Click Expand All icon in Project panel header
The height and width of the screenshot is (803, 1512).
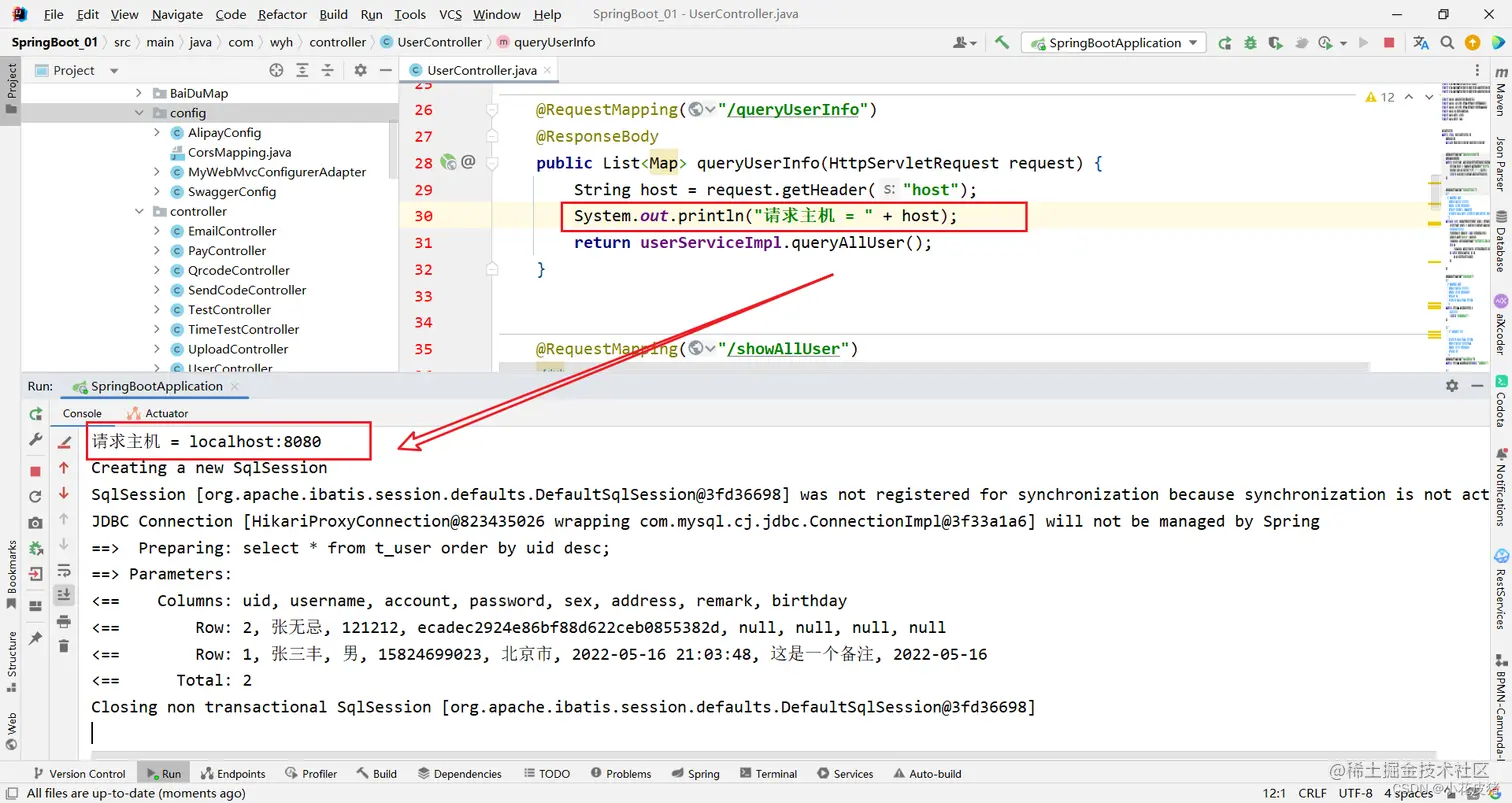(x=303, y=70)
